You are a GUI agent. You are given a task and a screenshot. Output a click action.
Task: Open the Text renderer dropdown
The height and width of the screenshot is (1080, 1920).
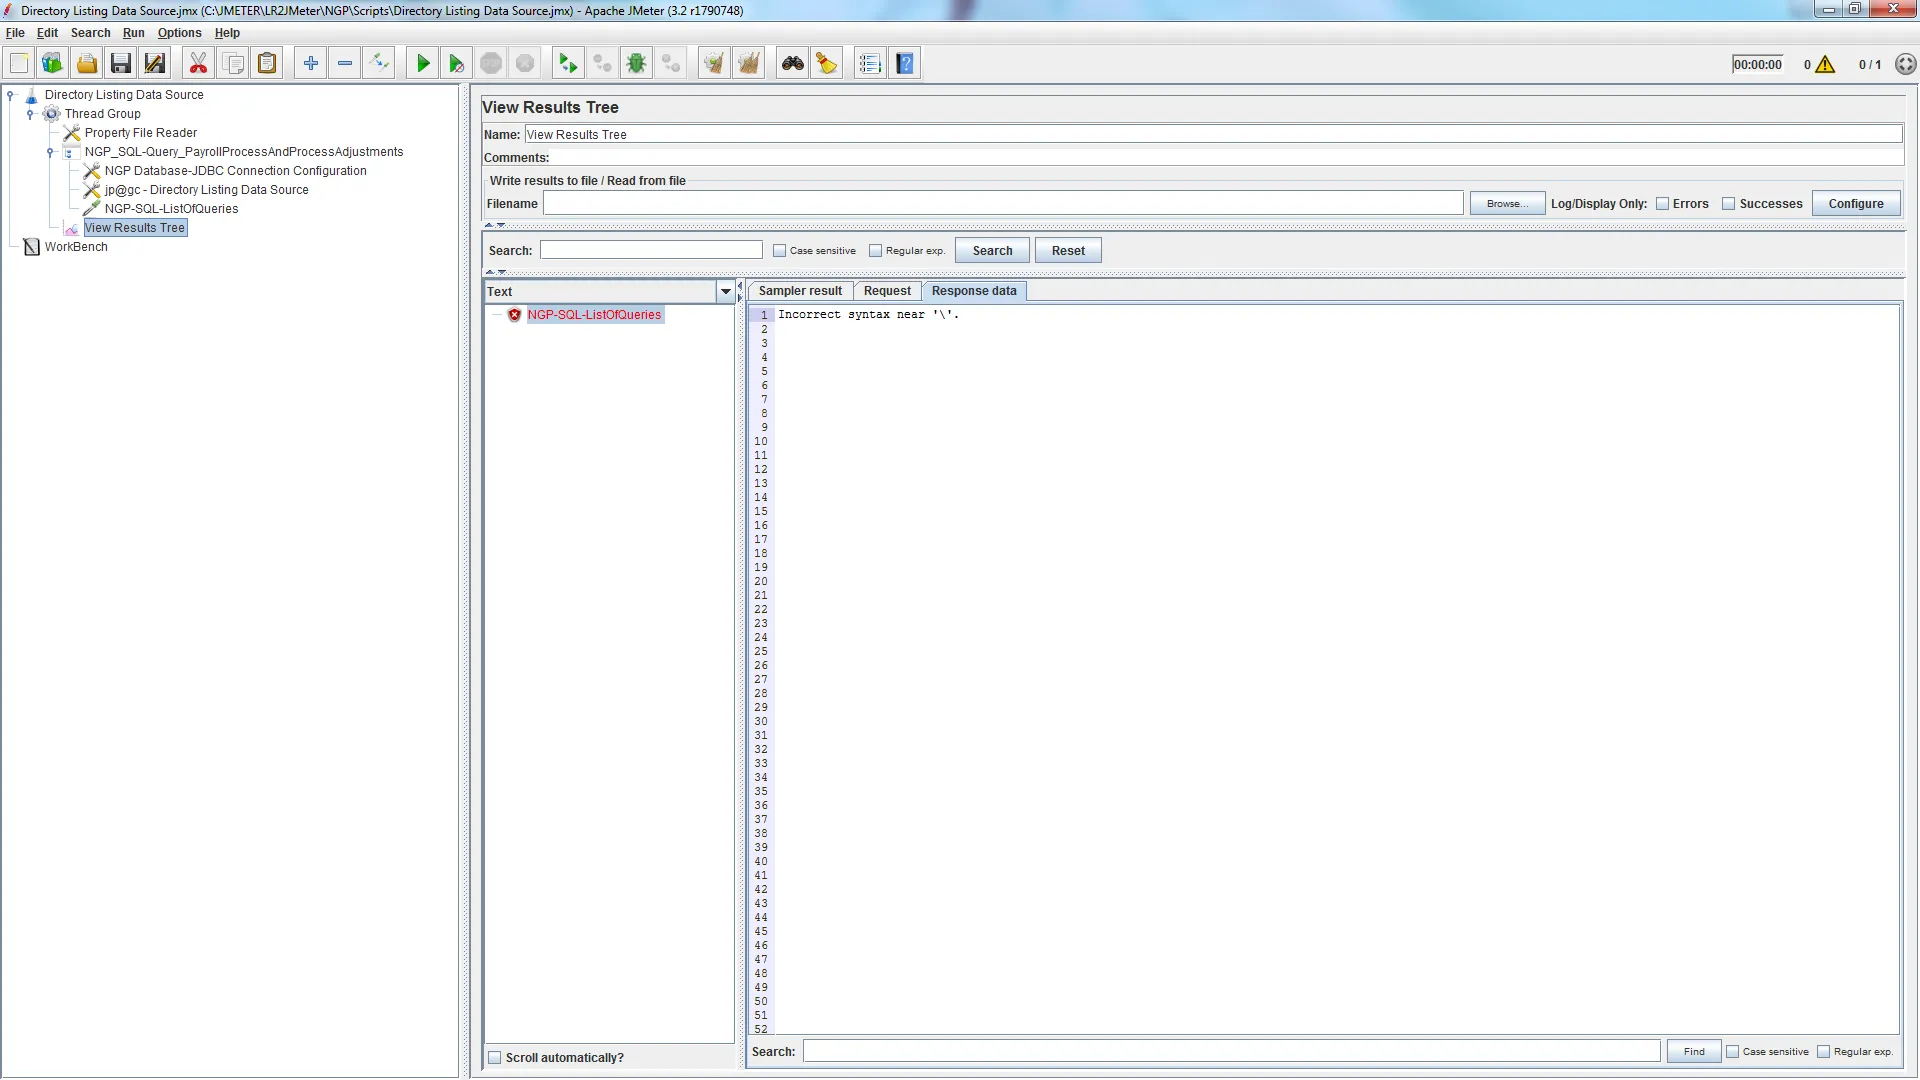click(x=726, y=292)
